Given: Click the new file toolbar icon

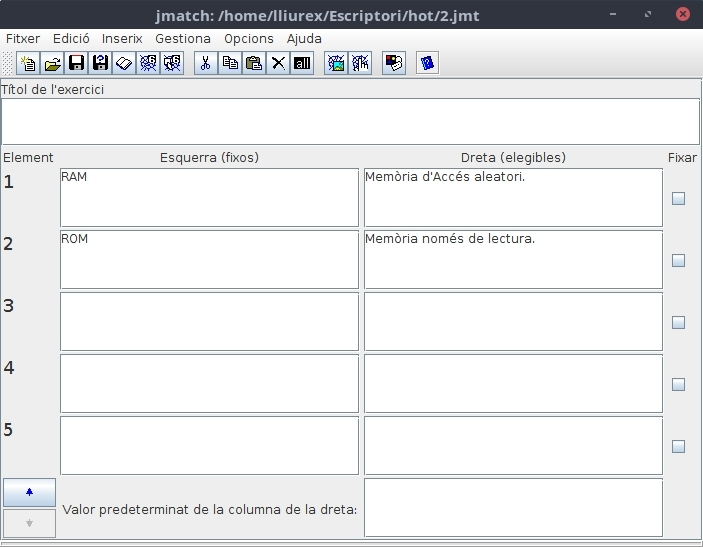Looking at the screenshot, I should click(28, 63).
